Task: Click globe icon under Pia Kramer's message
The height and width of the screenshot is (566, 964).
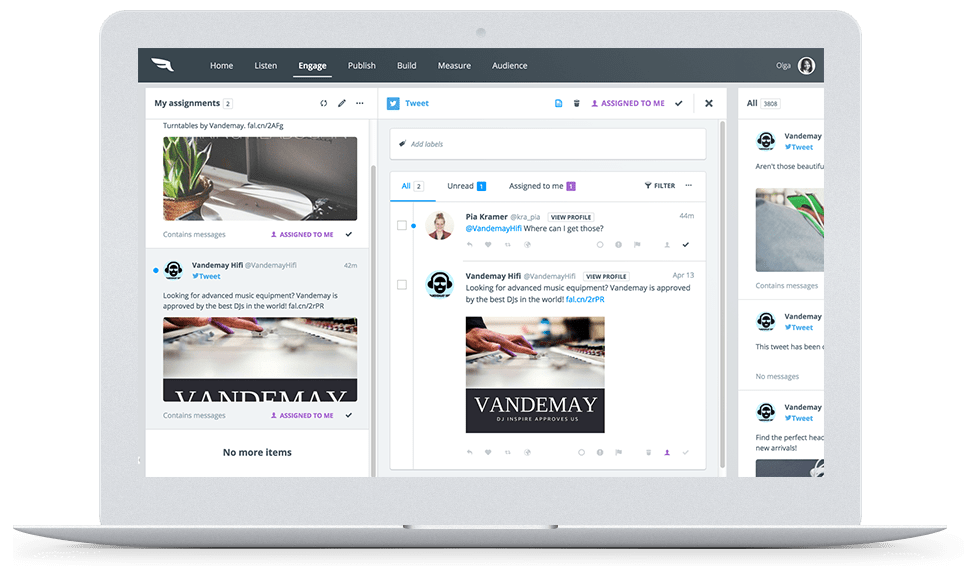Action: click(x=527, y=245)
